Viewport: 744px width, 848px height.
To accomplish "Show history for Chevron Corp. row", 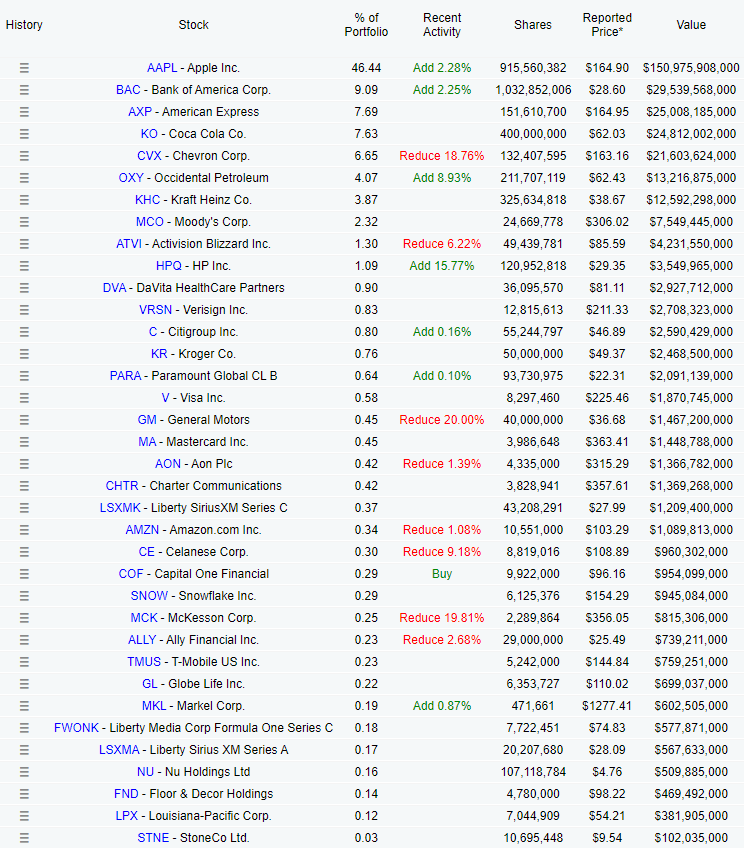I will (x=24, y=156).
